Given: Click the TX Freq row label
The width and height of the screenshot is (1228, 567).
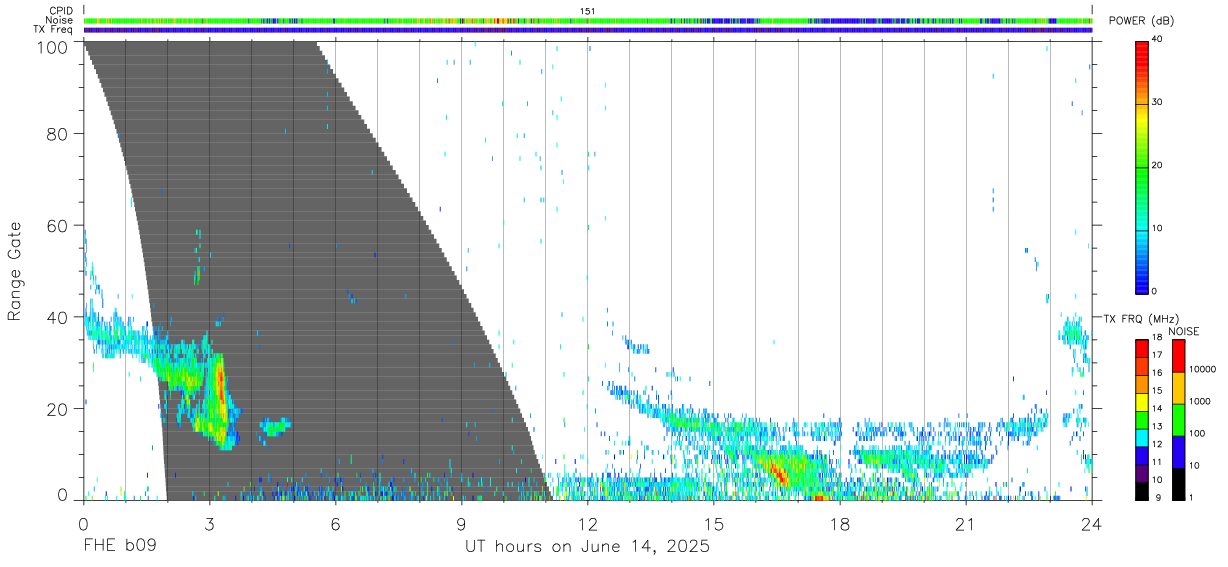Looking at the screenshot, I should coord(54,30).
